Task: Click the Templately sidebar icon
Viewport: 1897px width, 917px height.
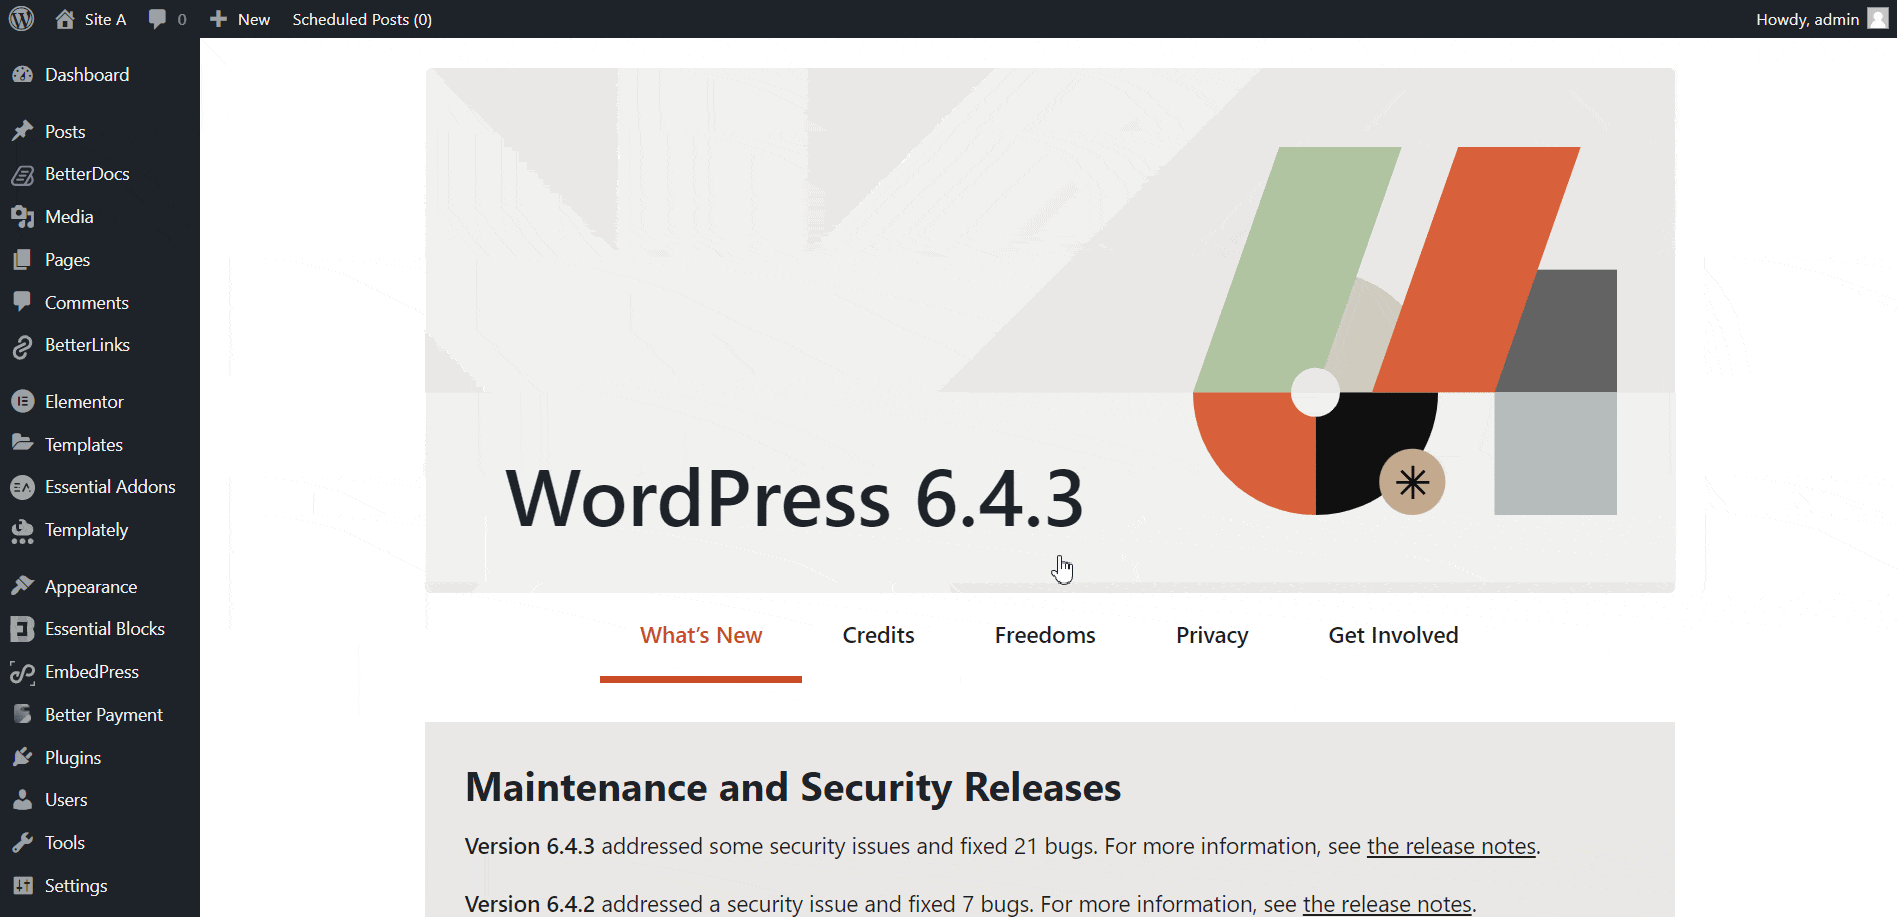Action: click(x=23, y=530)
